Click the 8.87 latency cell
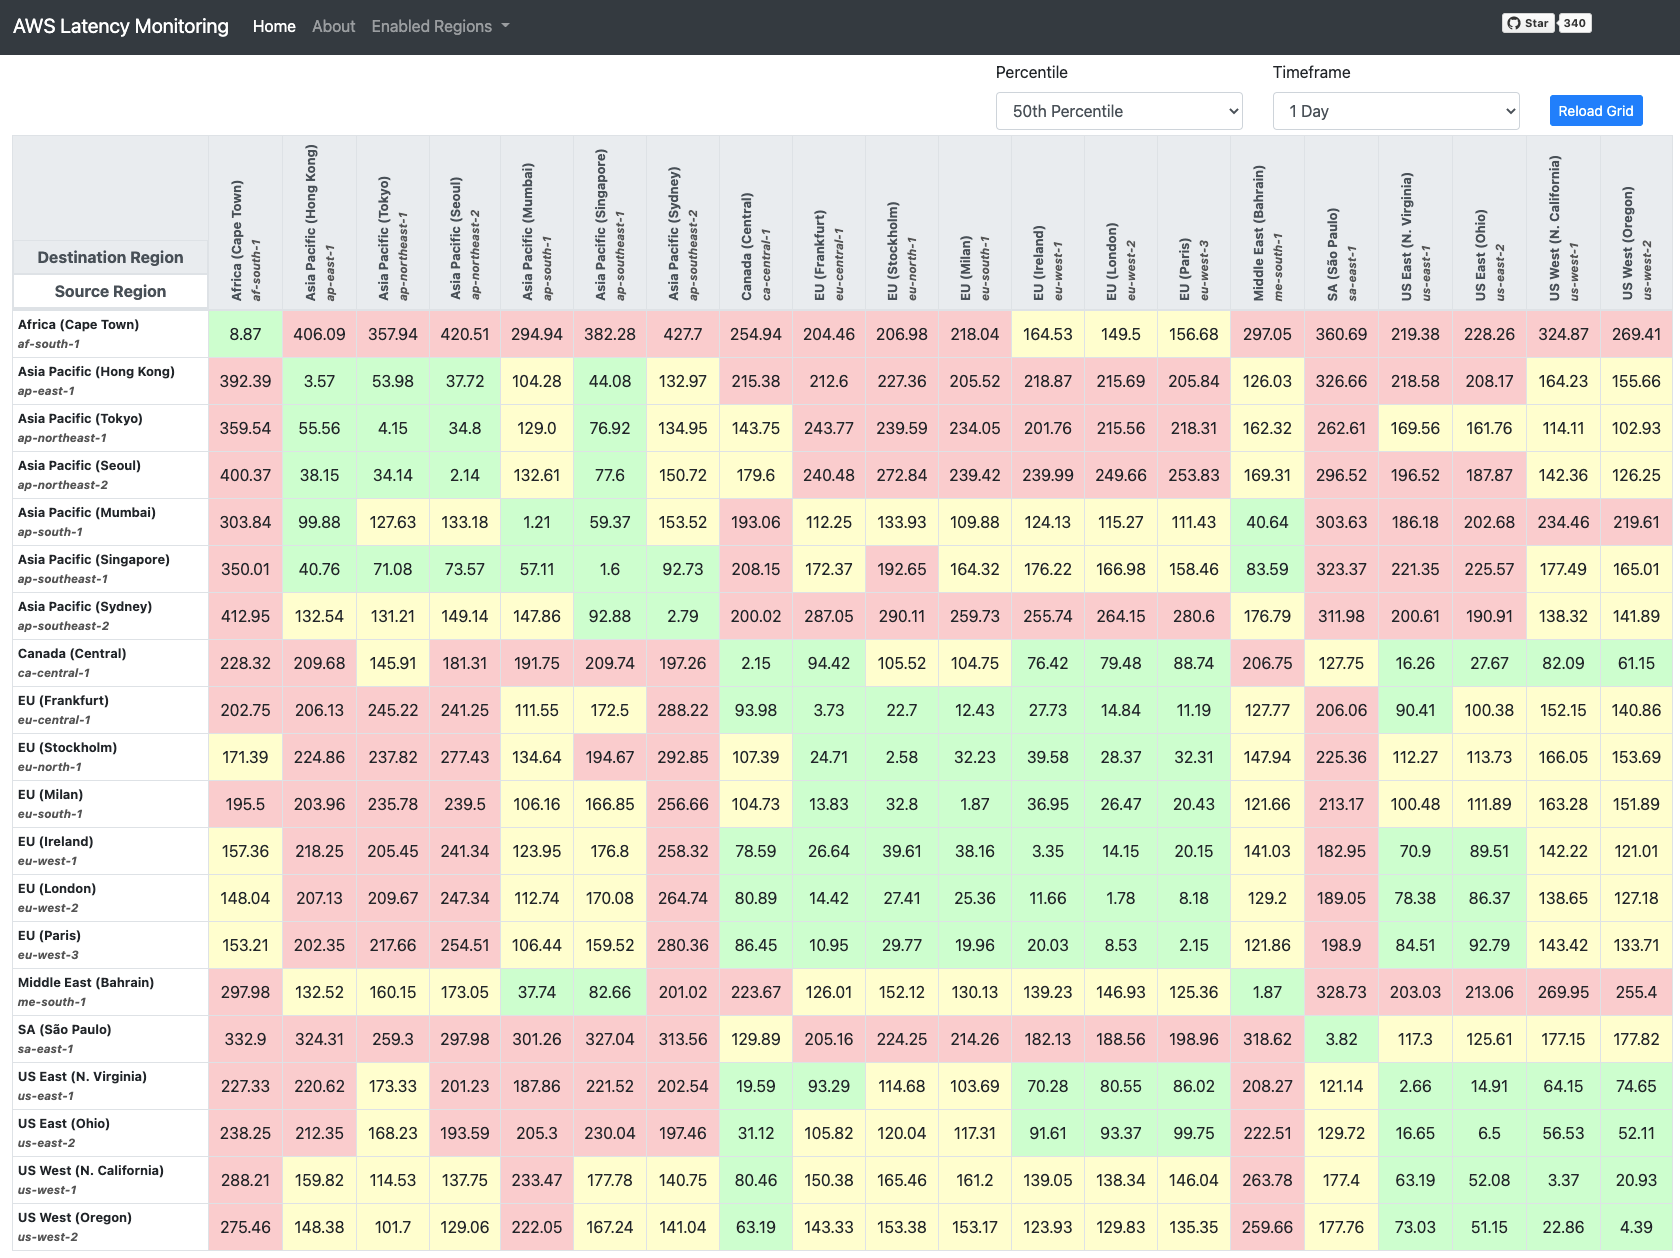 click(x=246, y=334)
